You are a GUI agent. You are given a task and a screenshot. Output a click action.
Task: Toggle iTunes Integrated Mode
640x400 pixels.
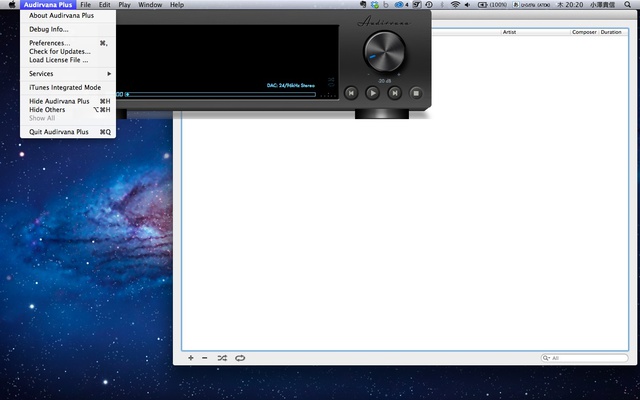pos(65,87)
